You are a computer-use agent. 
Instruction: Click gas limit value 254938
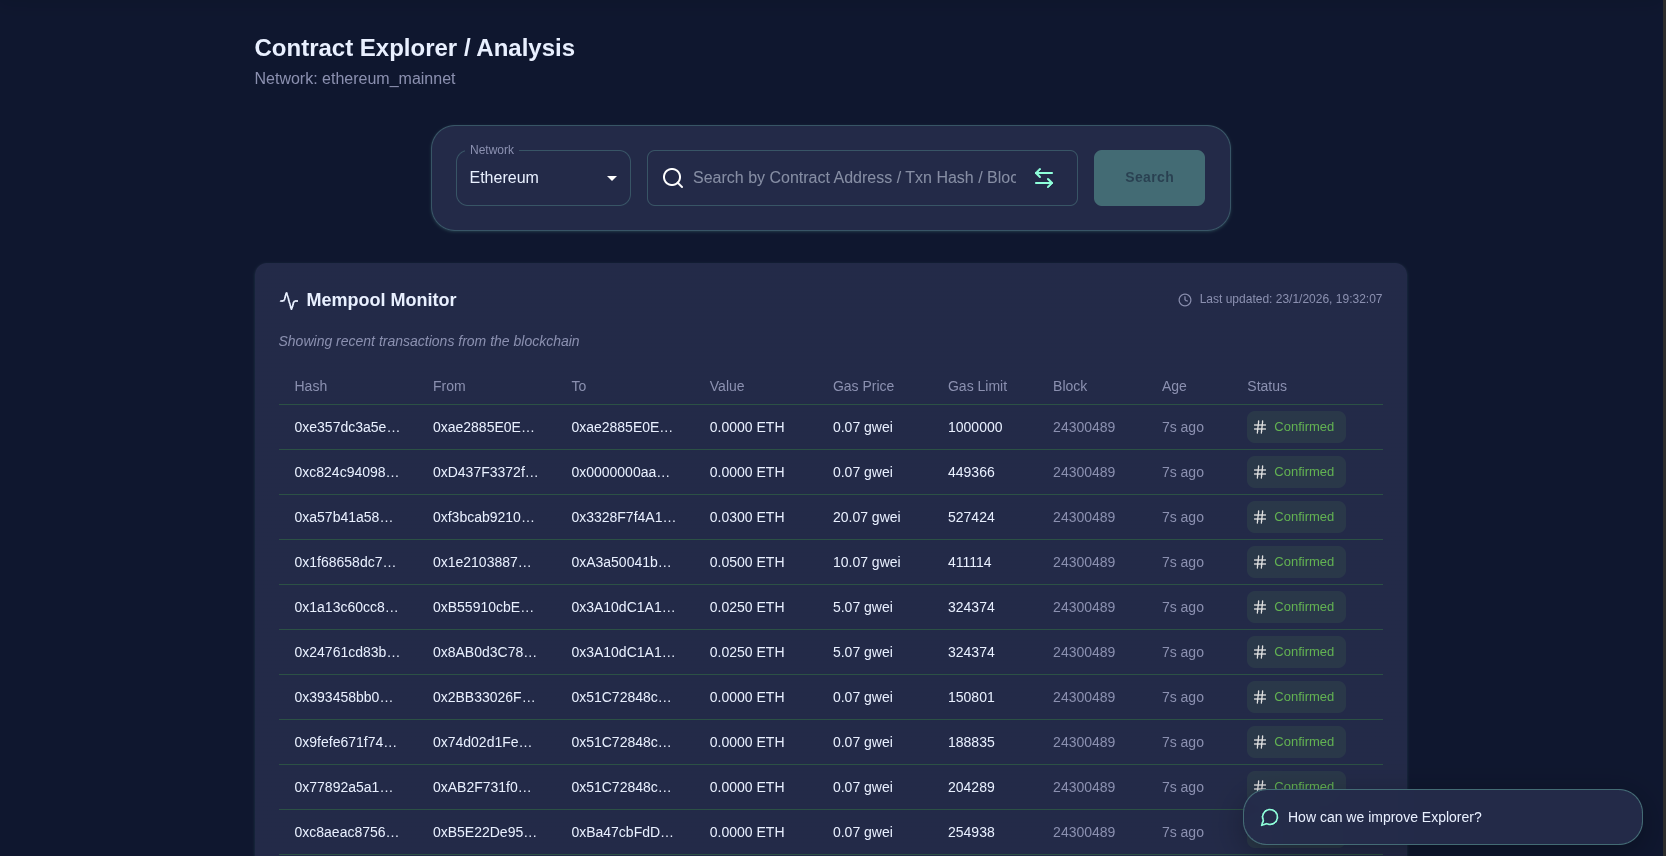click(971, 832)
